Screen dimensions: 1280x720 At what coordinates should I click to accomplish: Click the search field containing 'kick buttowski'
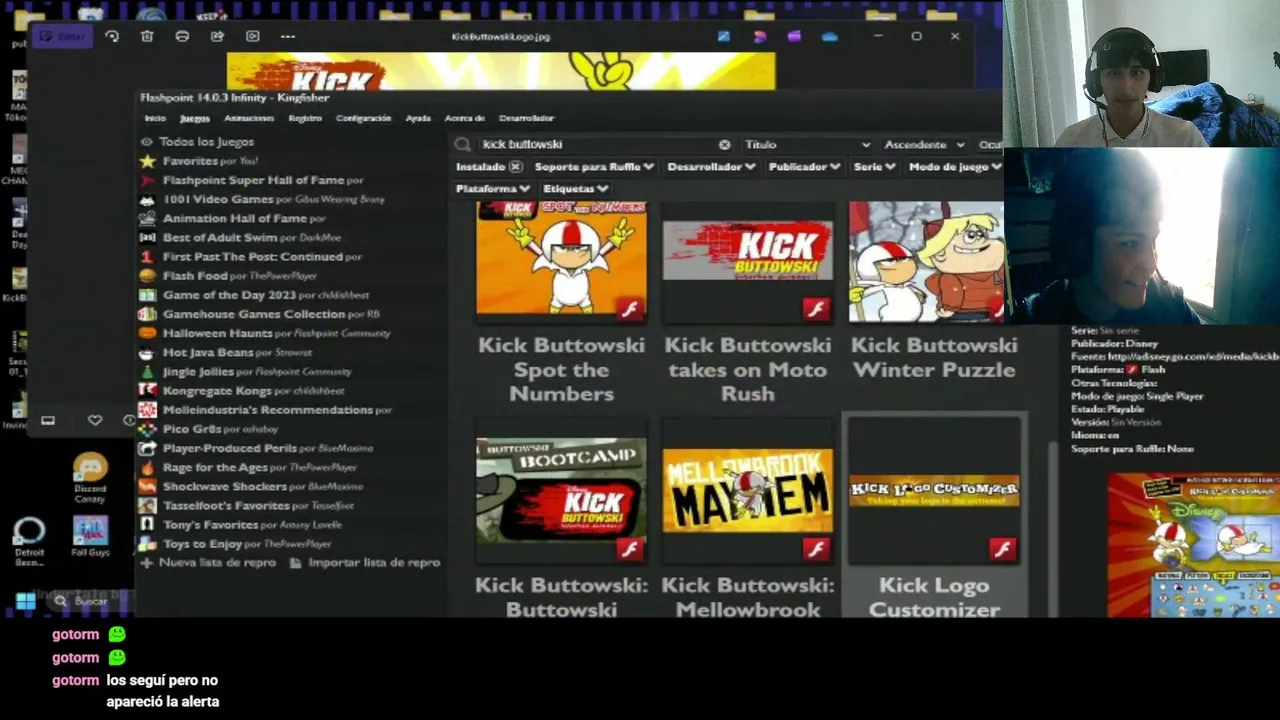pyautogui.click(x=596, y=144)
